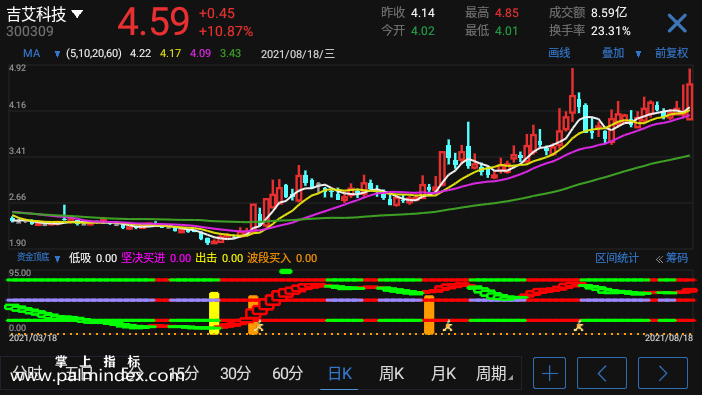Open the 周期 period selector

point(494,373)
